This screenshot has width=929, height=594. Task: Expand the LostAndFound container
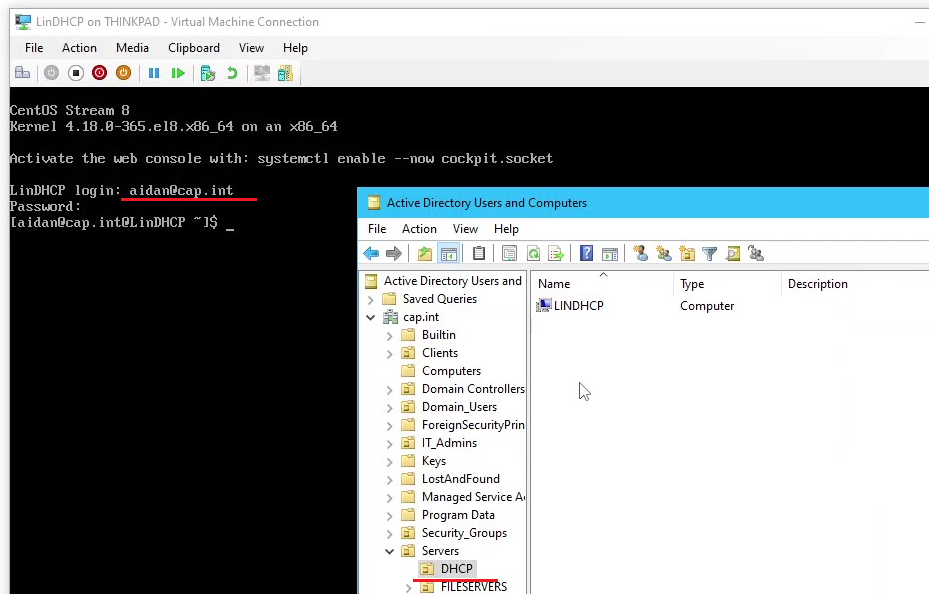tap(389, 480)
